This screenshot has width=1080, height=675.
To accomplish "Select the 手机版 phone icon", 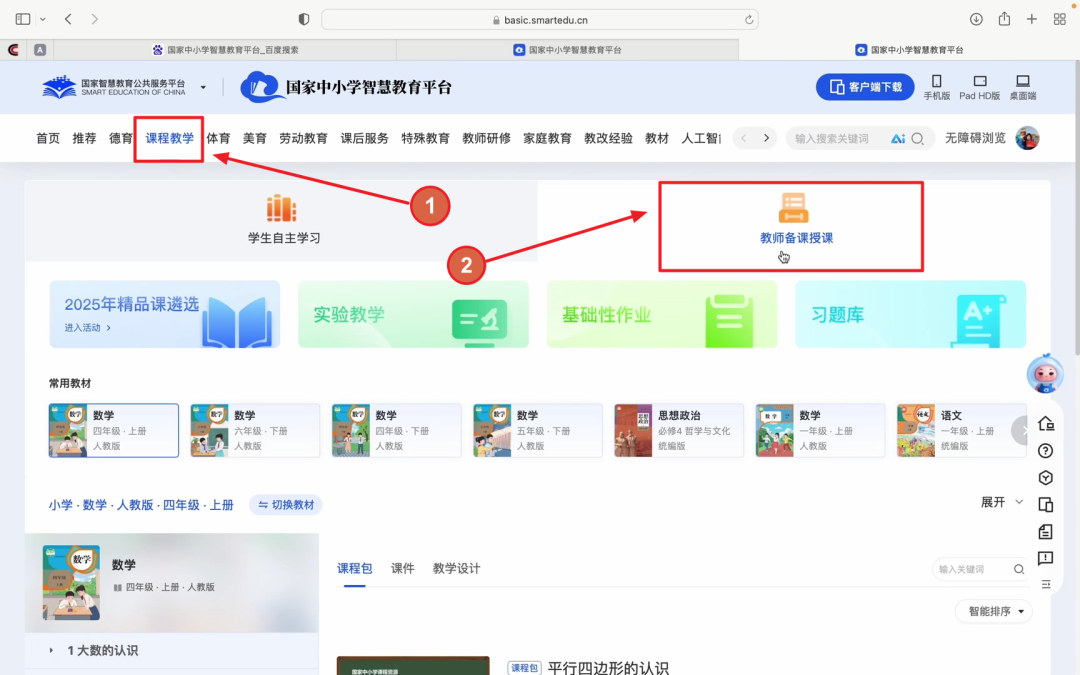I will pos(936,85).
